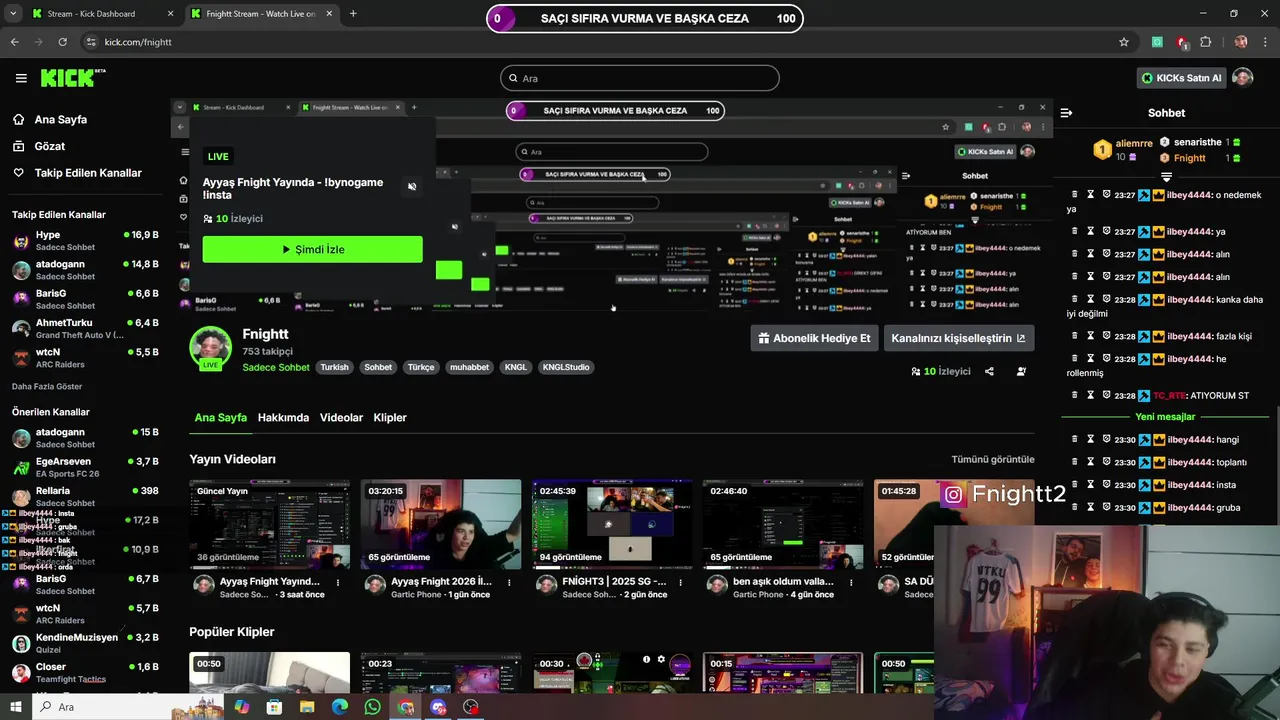This screenshot has height=720, width=1280.
Task: Open Windows Start menu
Action: (15, 707)
